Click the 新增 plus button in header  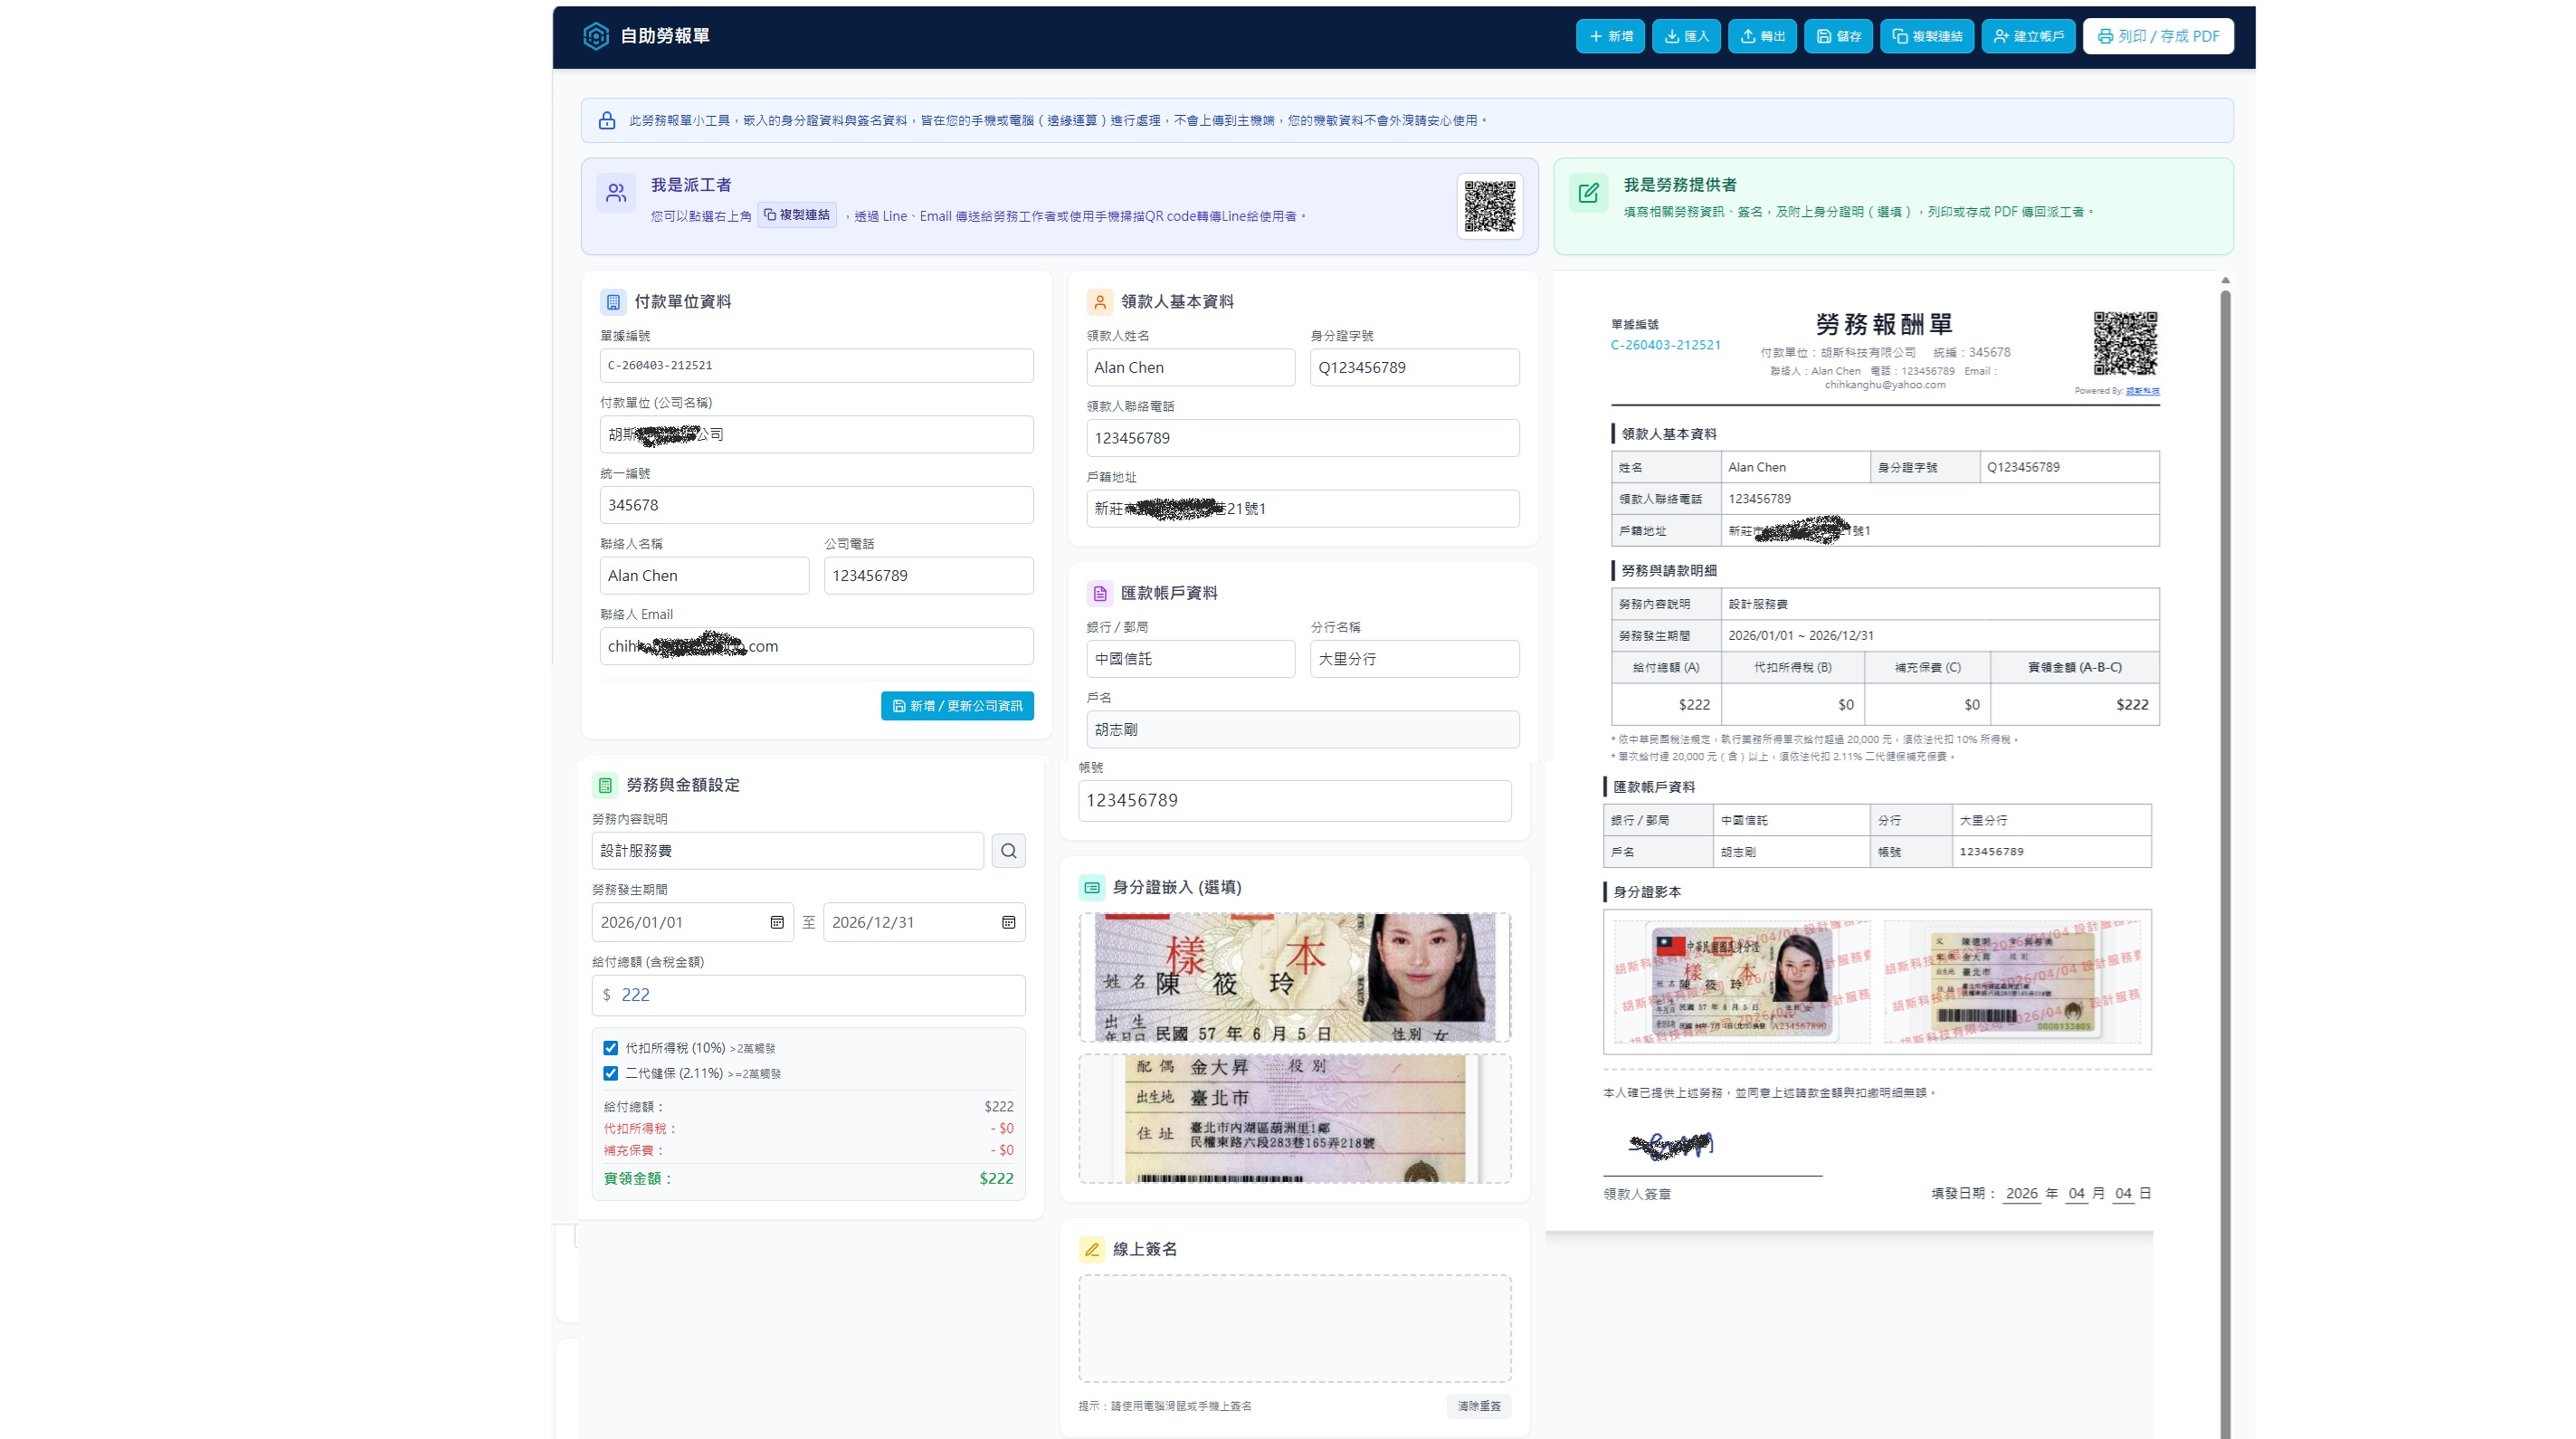point(1610,36)
